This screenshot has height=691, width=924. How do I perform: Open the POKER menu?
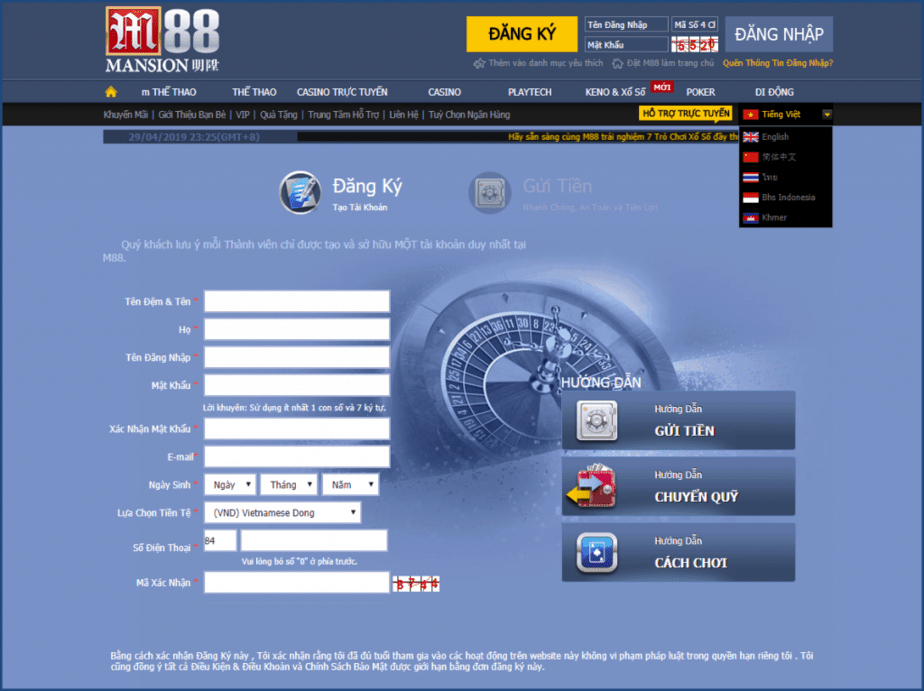click(700, 92)
